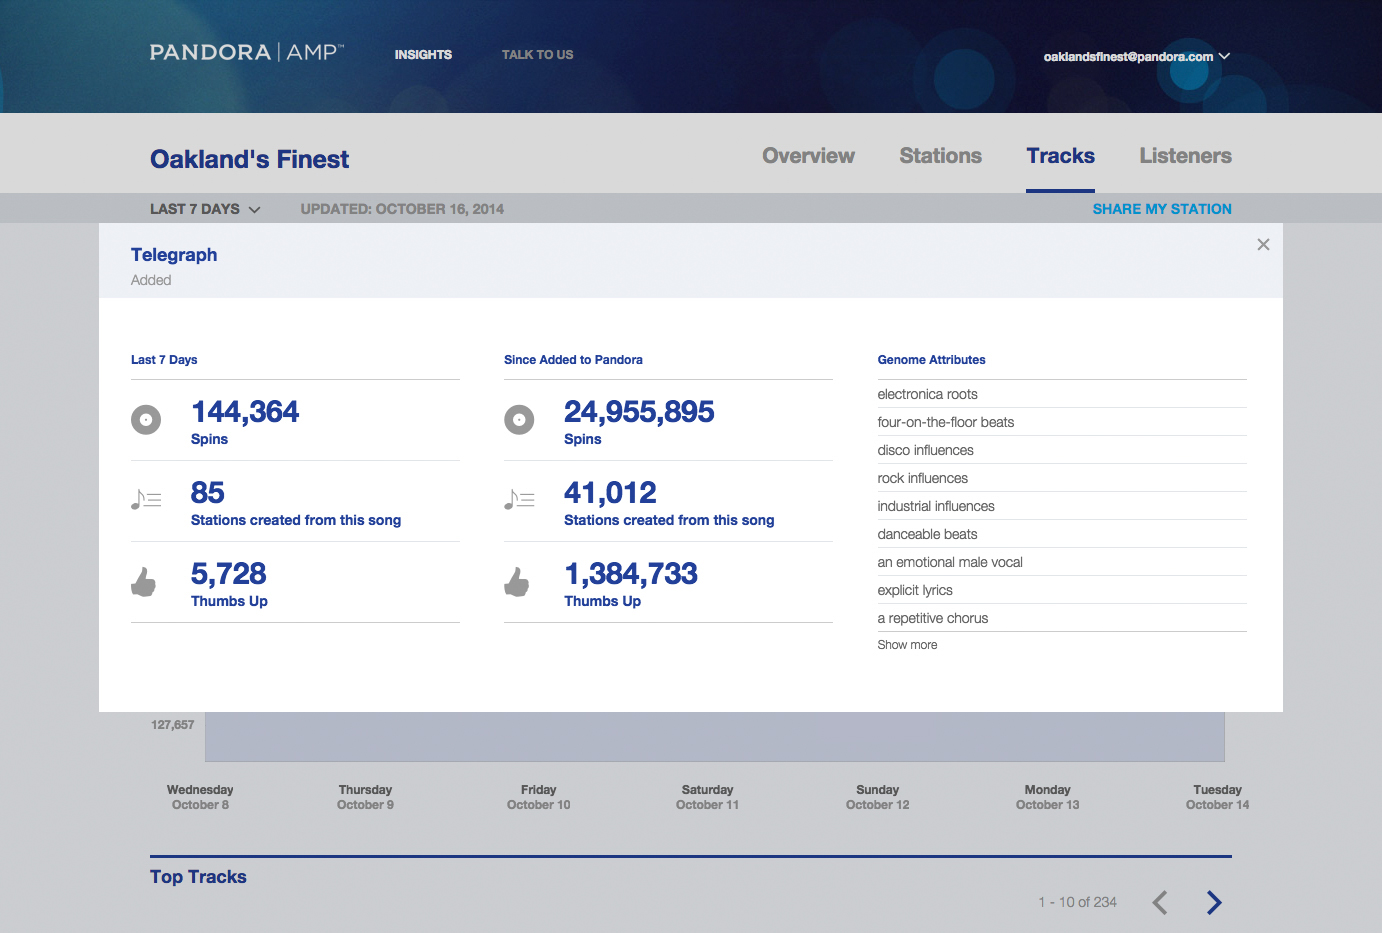The height and width of the screenshot is (933, 1382).
Task: Click the Telegraph track title
Action: (174, 255)
